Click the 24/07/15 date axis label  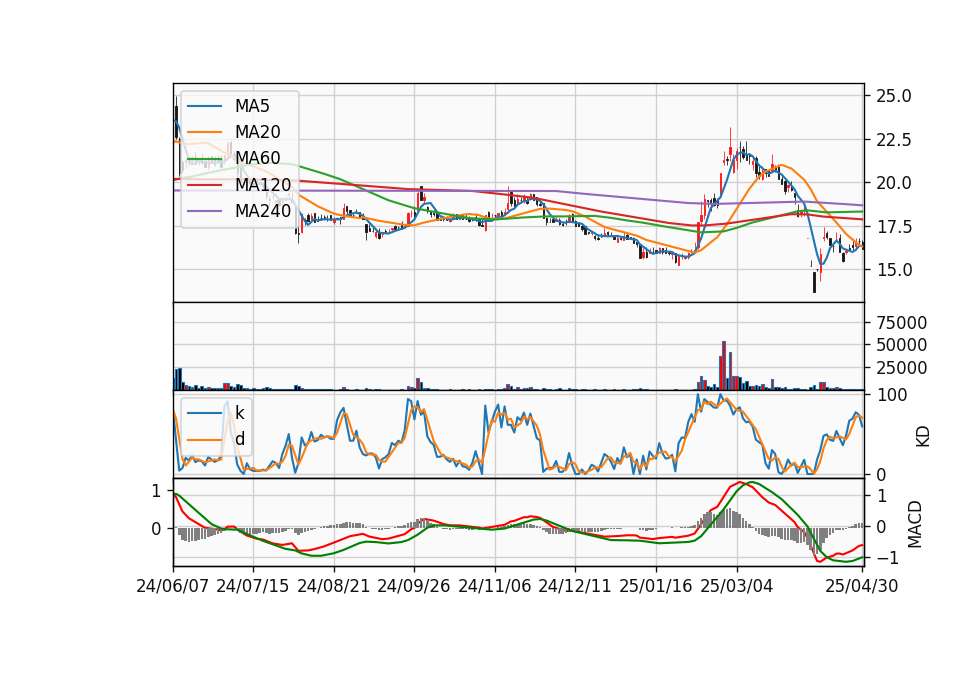pyautogui.click(x=253, y=586)
